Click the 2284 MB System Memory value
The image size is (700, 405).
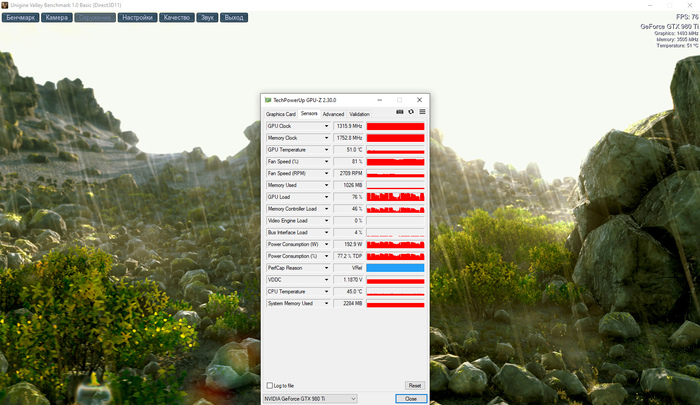349,304
